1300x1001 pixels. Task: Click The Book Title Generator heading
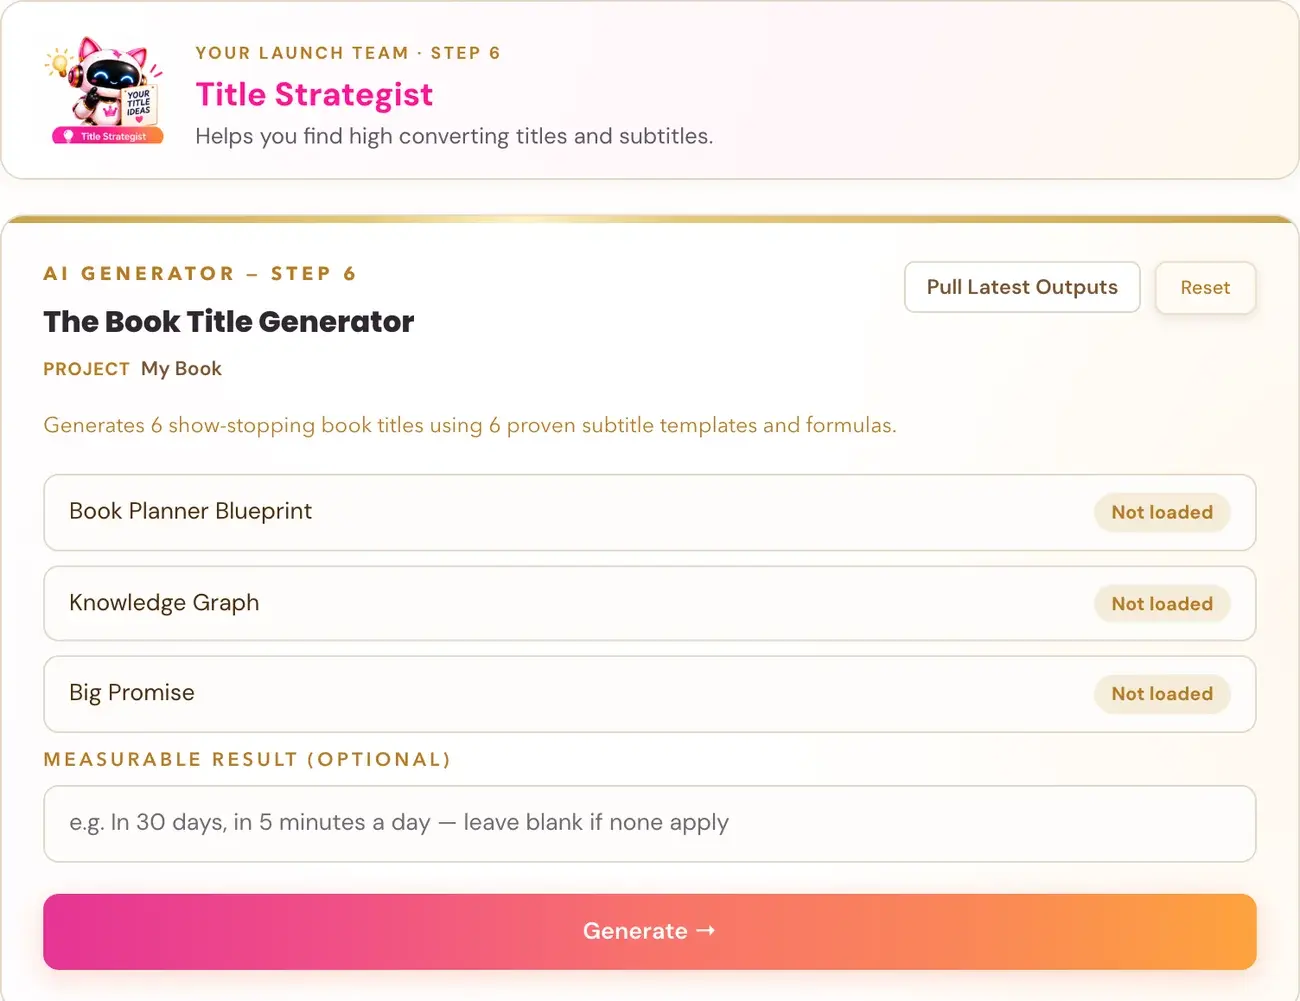coord(229,322)
